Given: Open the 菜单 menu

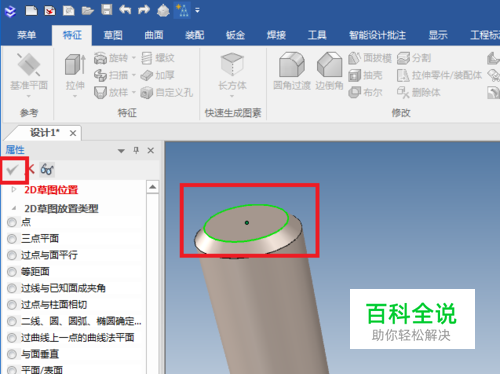Looking at the screenshot, I should point(27,35).
